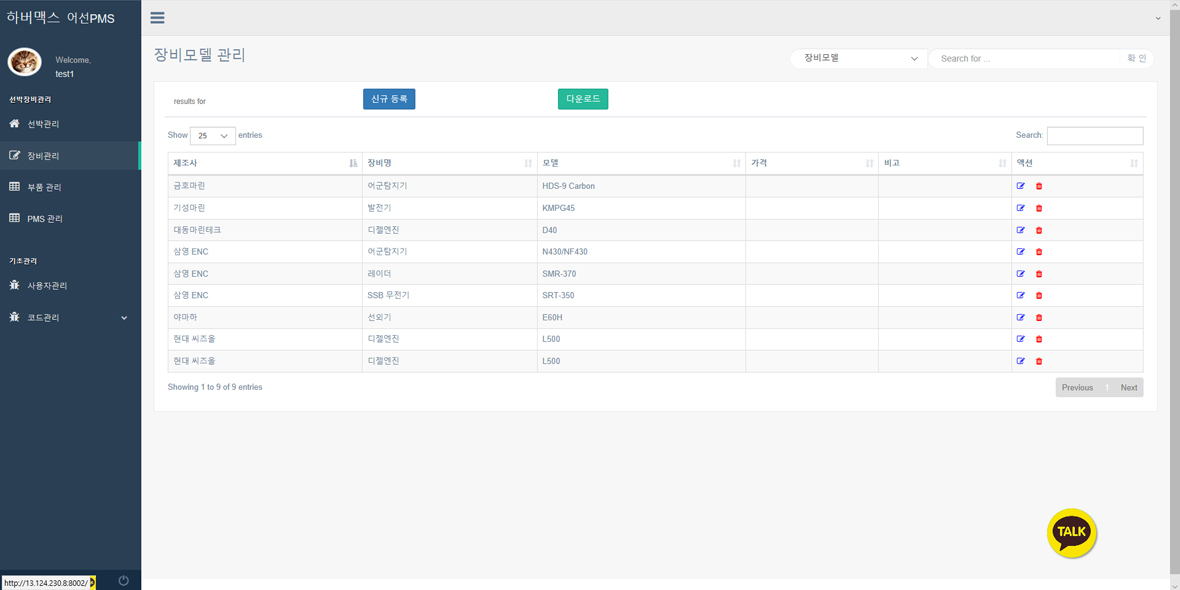Select 장비관리 in sidebar

[70, 156]
